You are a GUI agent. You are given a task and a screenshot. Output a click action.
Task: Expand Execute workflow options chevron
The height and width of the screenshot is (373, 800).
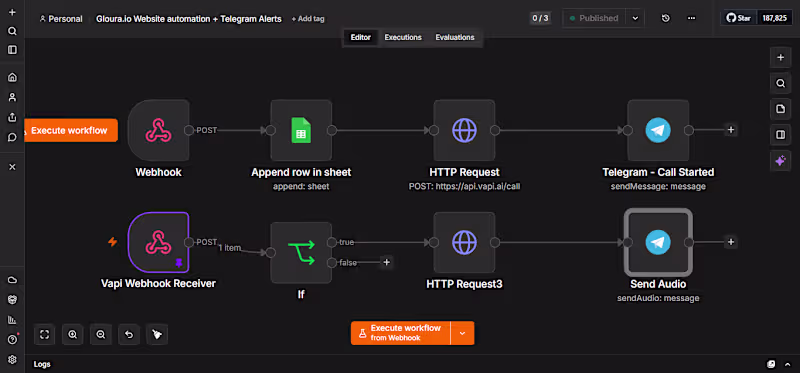[x=462, y=333]
